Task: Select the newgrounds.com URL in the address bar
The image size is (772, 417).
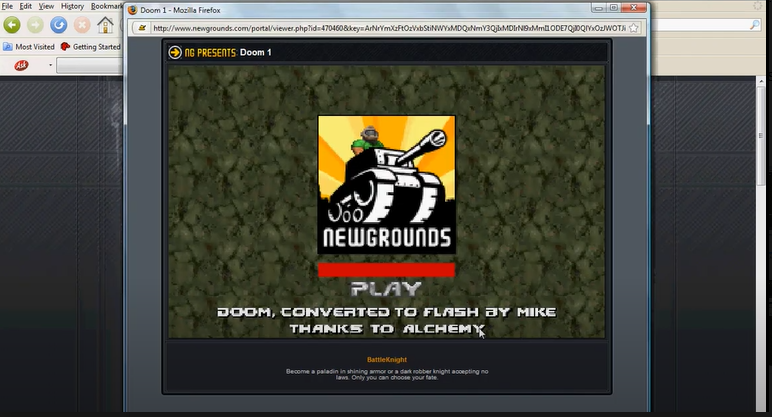Action: tap(389, 28)
